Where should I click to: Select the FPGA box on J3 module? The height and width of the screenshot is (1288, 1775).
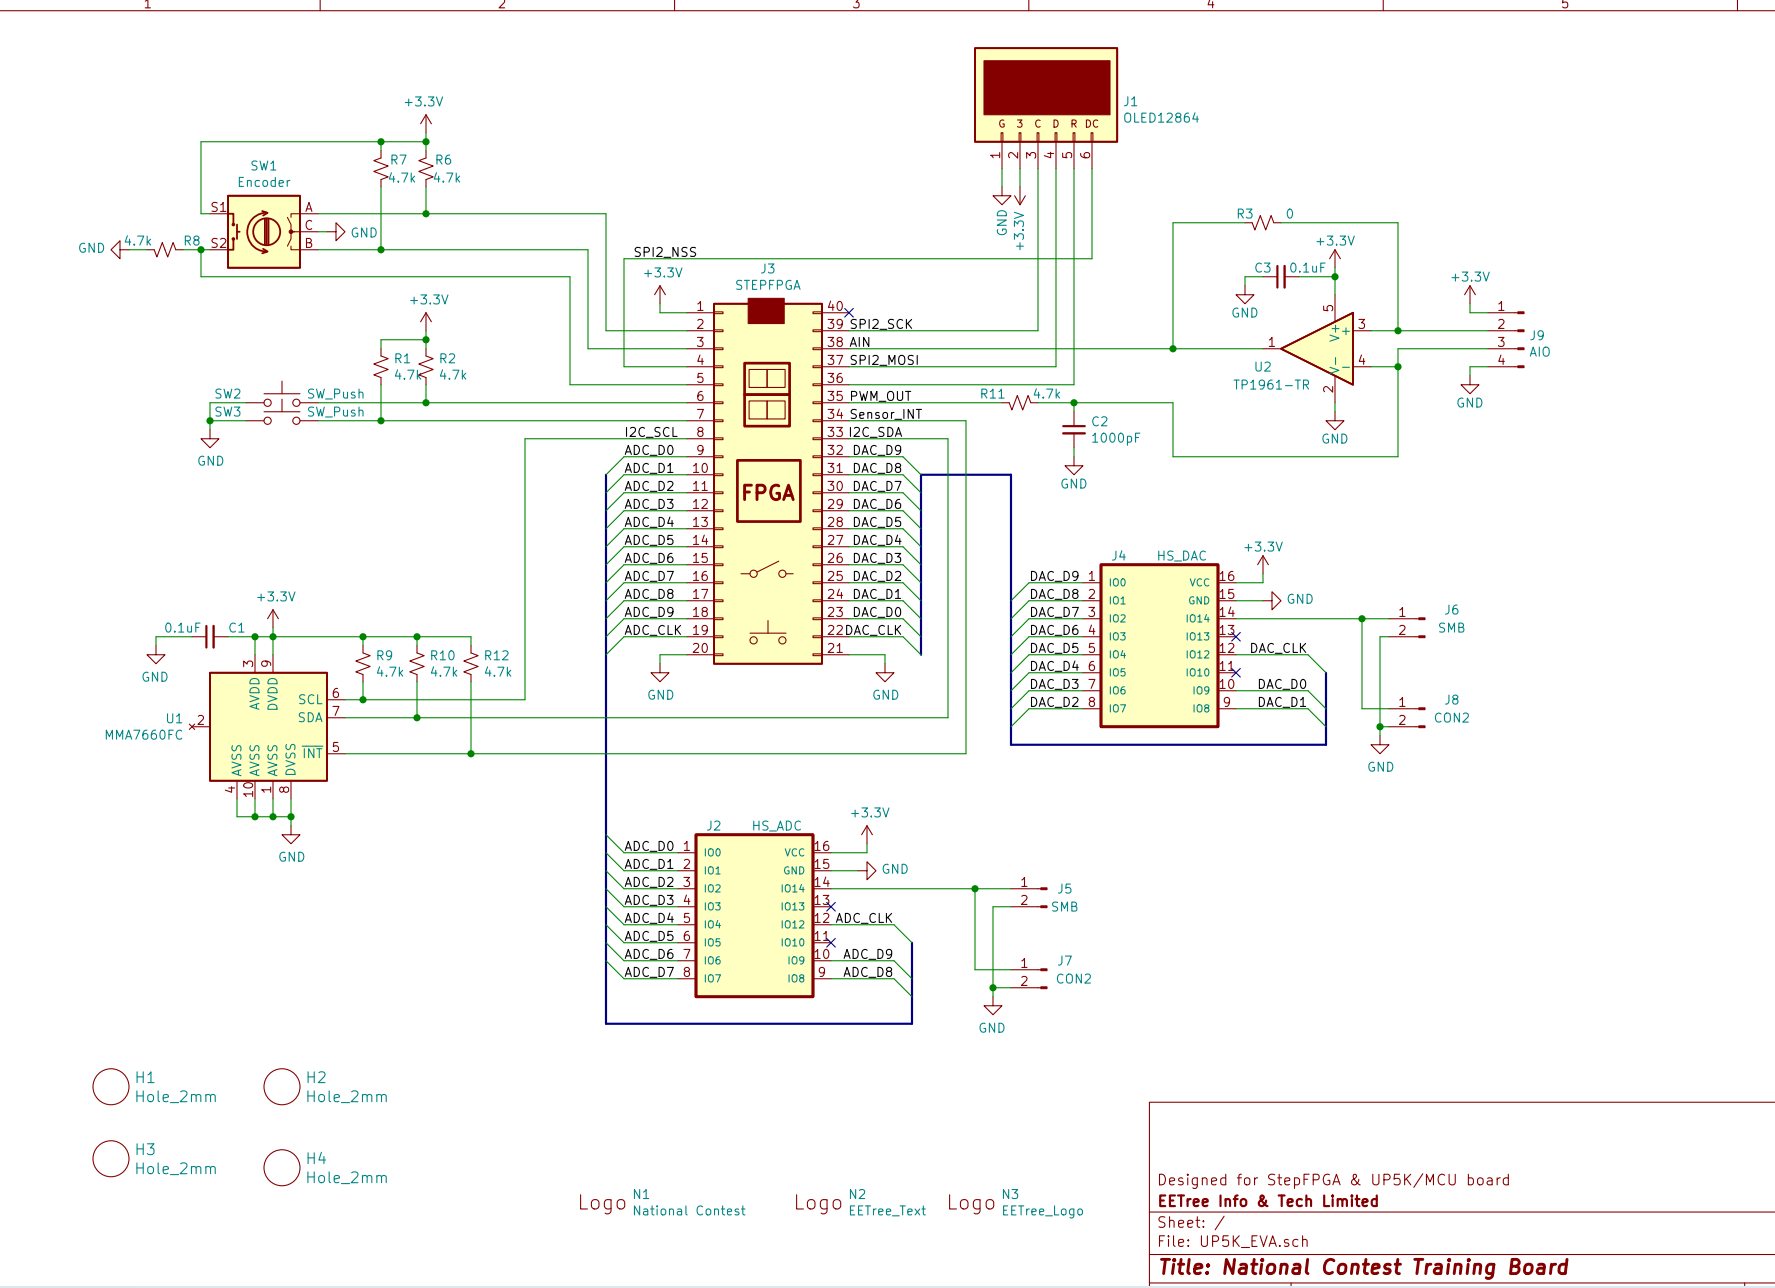768,491
